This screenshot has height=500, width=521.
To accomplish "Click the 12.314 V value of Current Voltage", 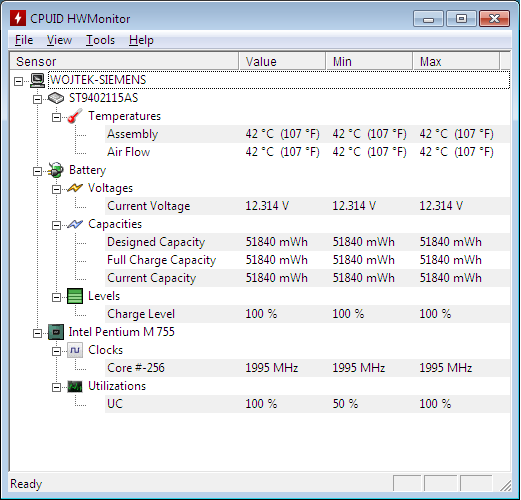I will coord(267,206).
